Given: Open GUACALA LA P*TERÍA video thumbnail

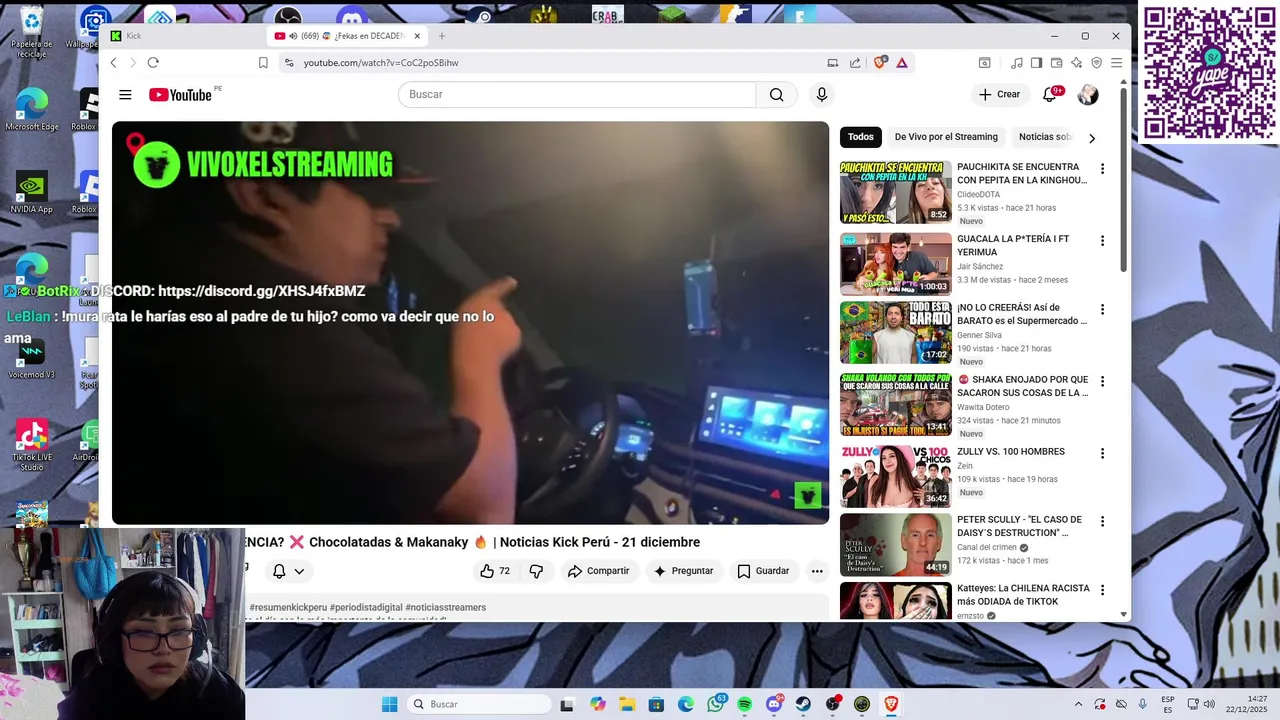Looking at the screenshot, I should [896, 264].
